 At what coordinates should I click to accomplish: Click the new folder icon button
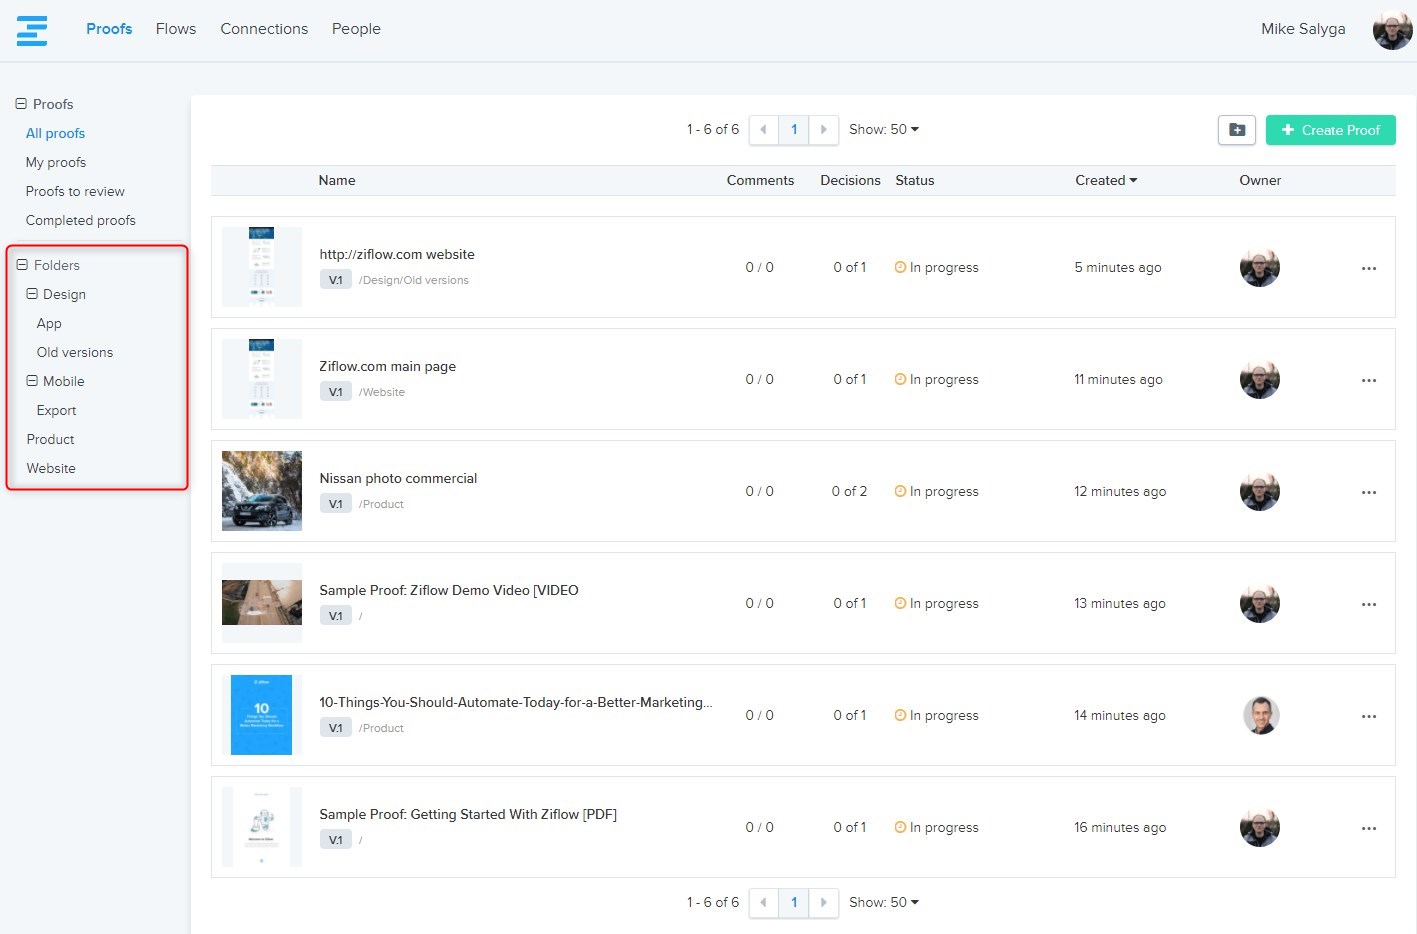tap(1236, 130)
